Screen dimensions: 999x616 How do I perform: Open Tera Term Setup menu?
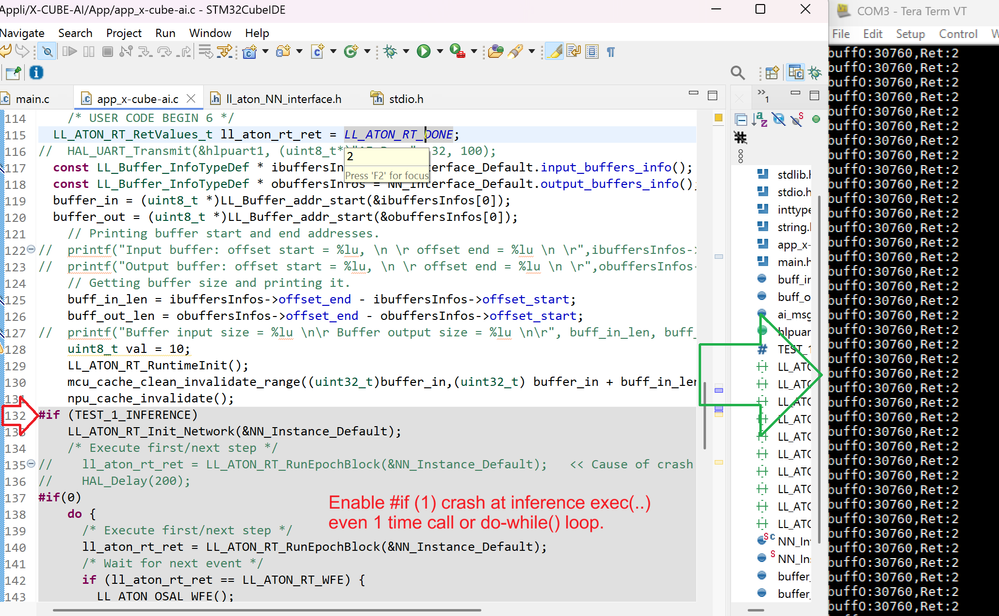tap(910, 34)
